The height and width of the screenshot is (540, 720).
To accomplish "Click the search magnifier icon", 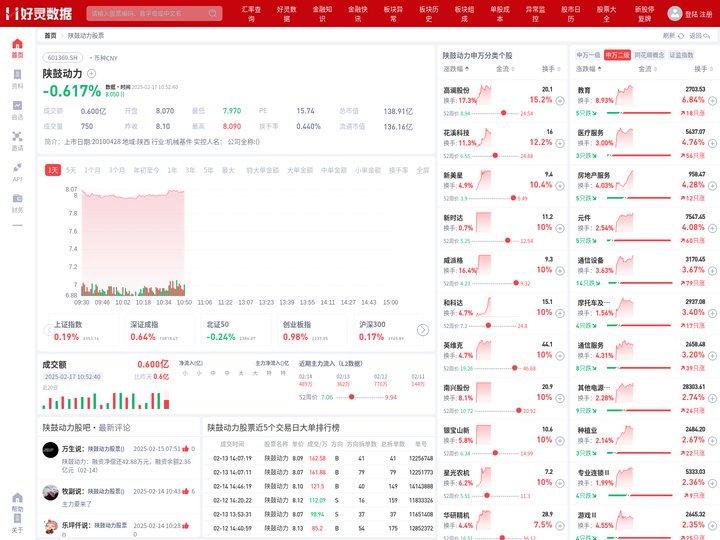I will [213, 13].
